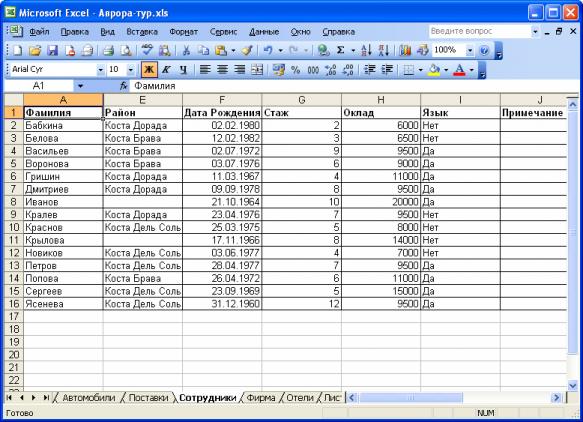Viewport: 583px width, 422px height.
Task: Align text left
Action: coord(205,70)
